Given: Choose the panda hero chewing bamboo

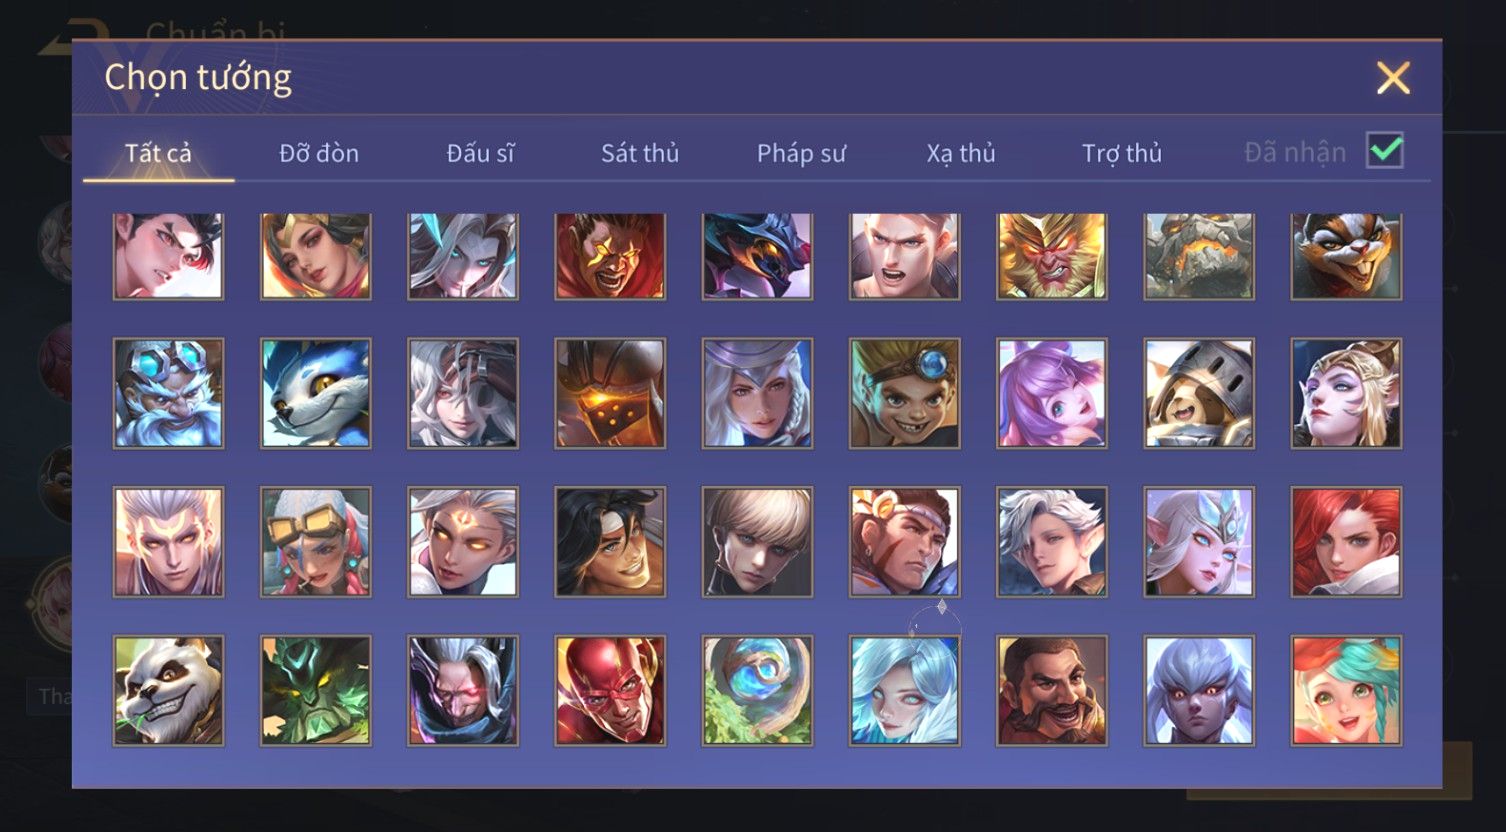Looking at the screenshot, I should pyautogui.click(x=168, y=691).
